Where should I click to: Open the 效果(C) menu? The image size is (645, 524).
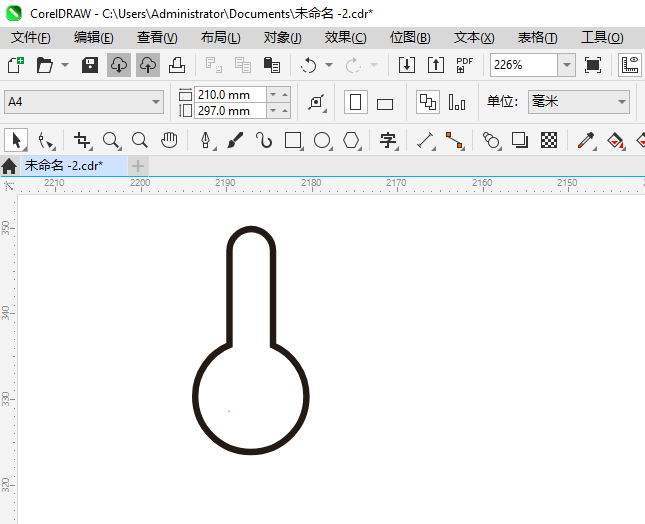click(x=345, y=38)
